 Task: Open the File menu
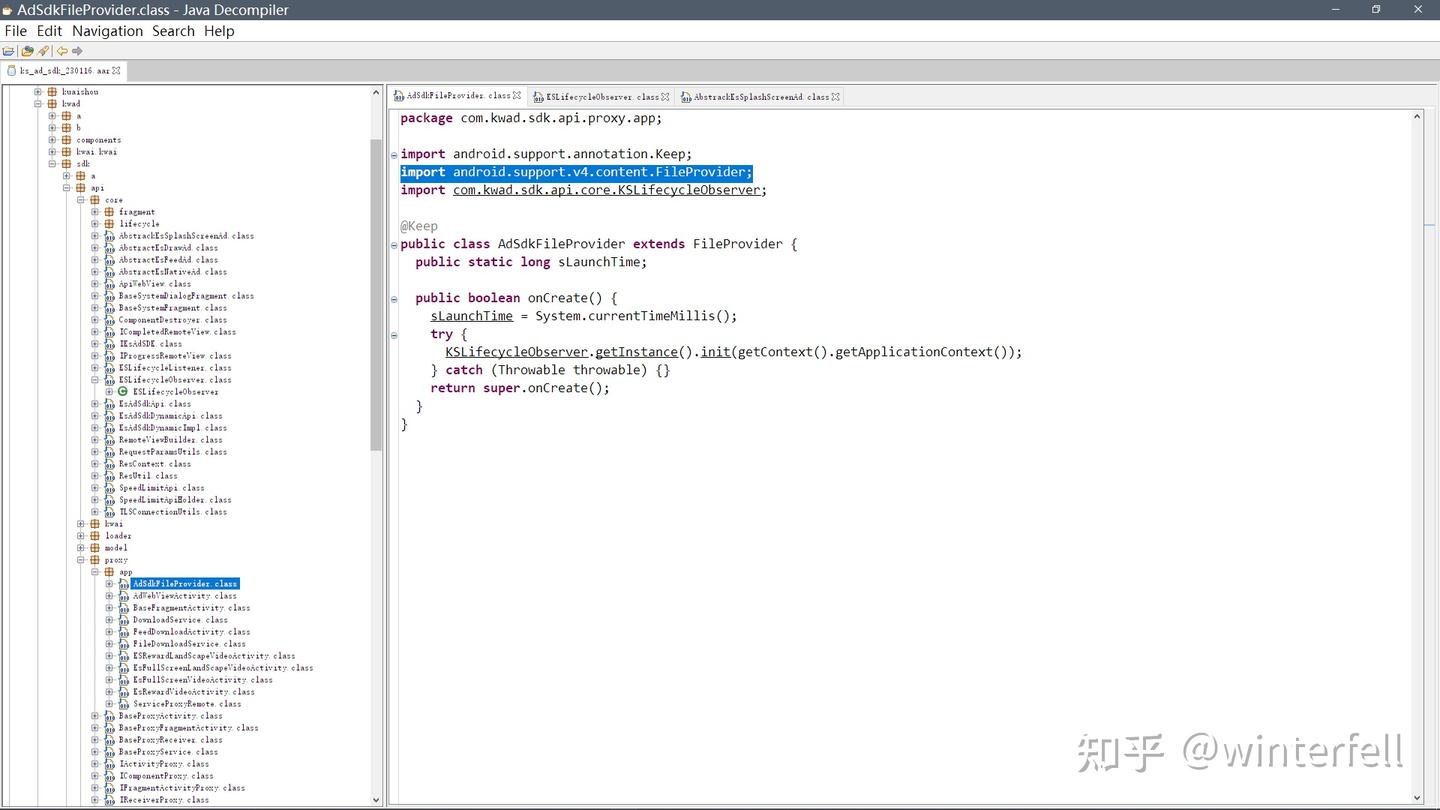coord(16,31)
